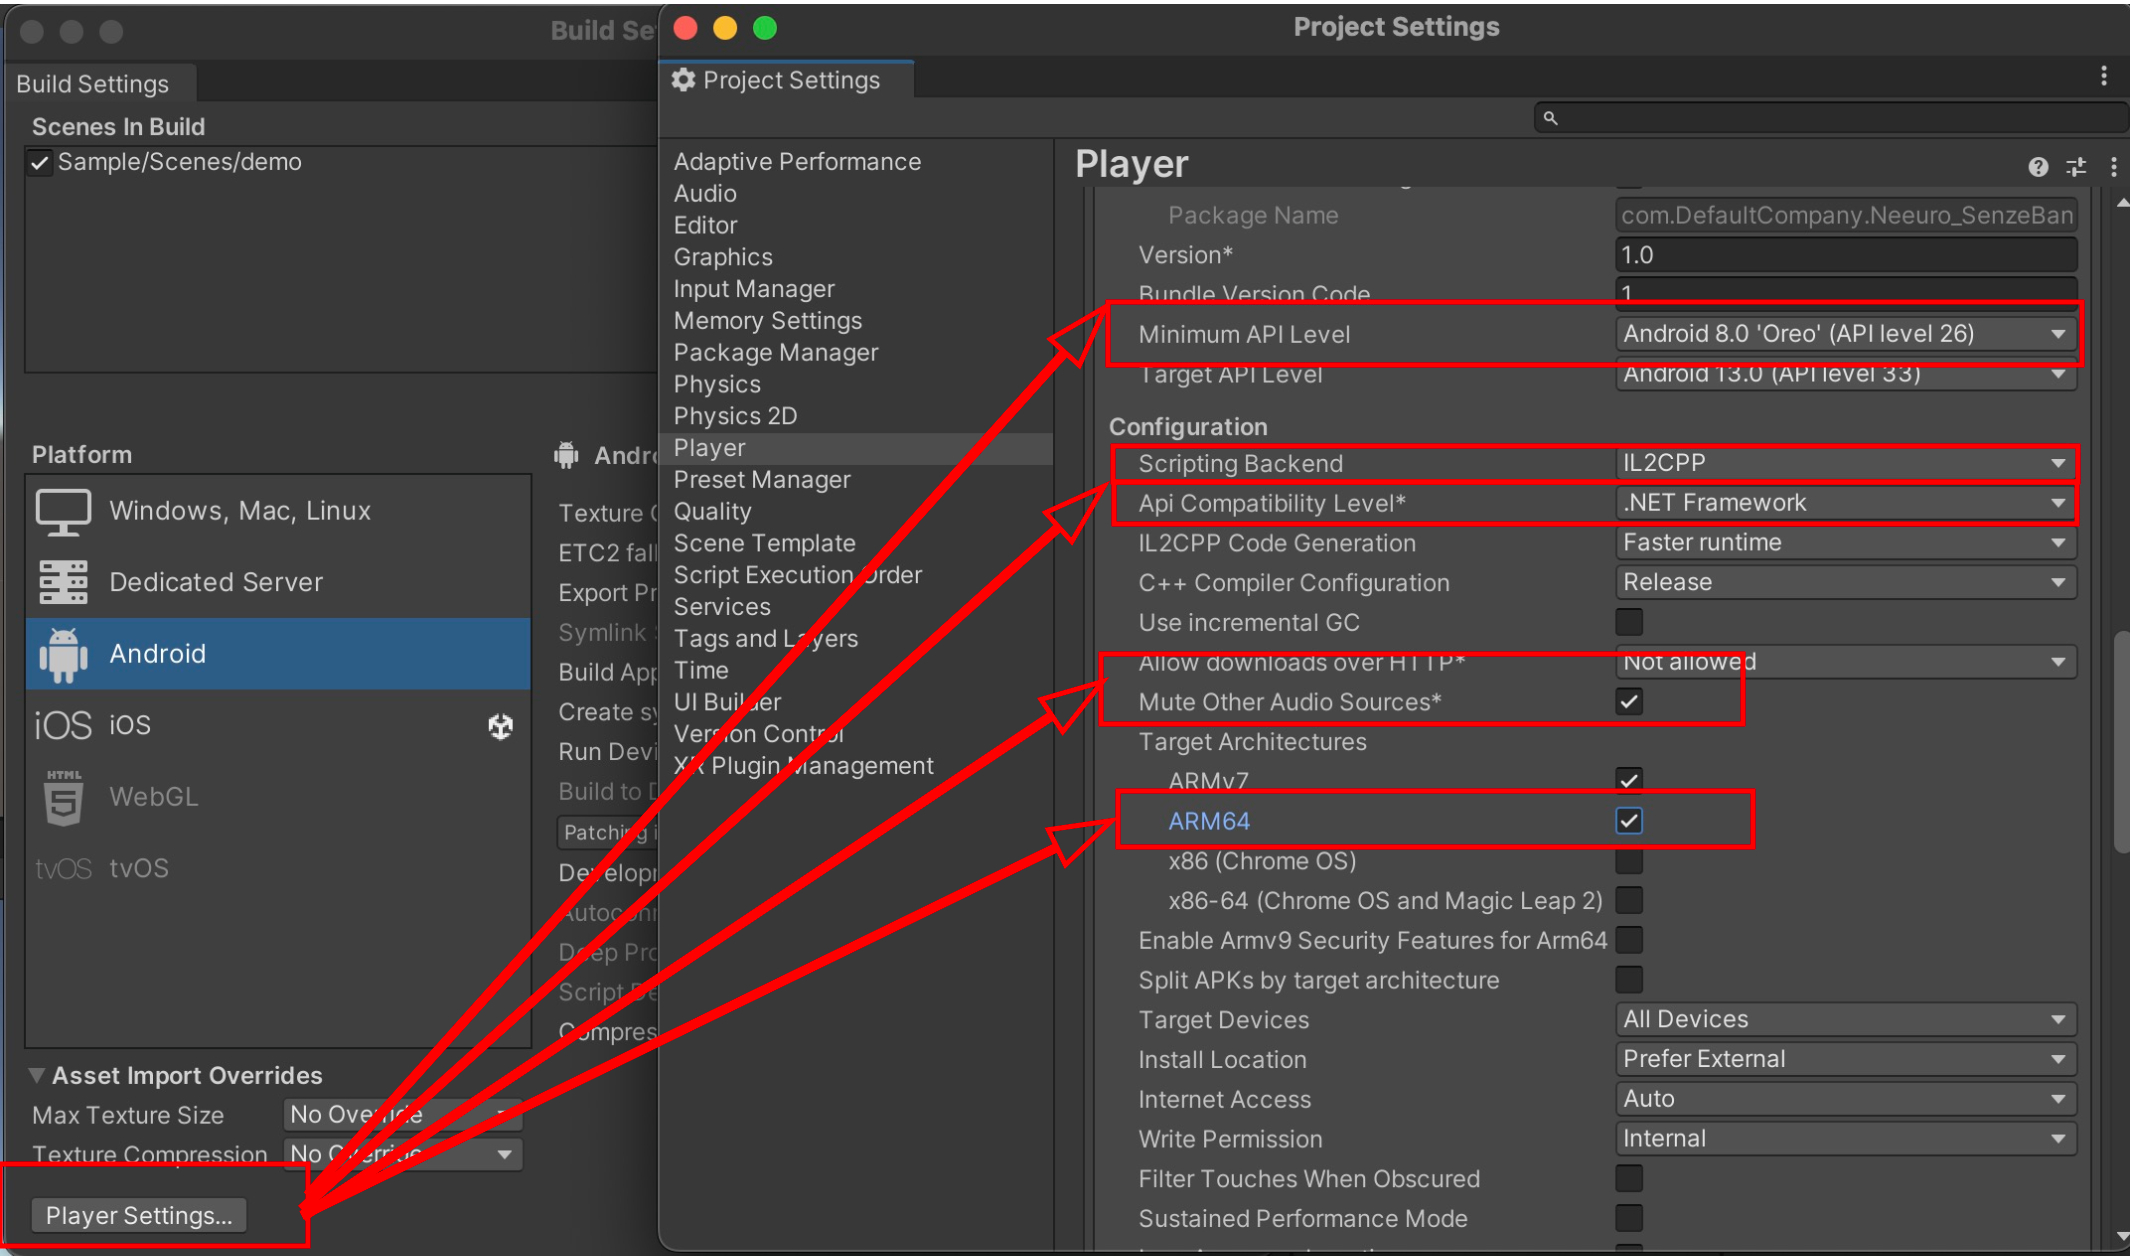Toggle the ARM64 target architecture checkbox

click(x=1628, y=820)
